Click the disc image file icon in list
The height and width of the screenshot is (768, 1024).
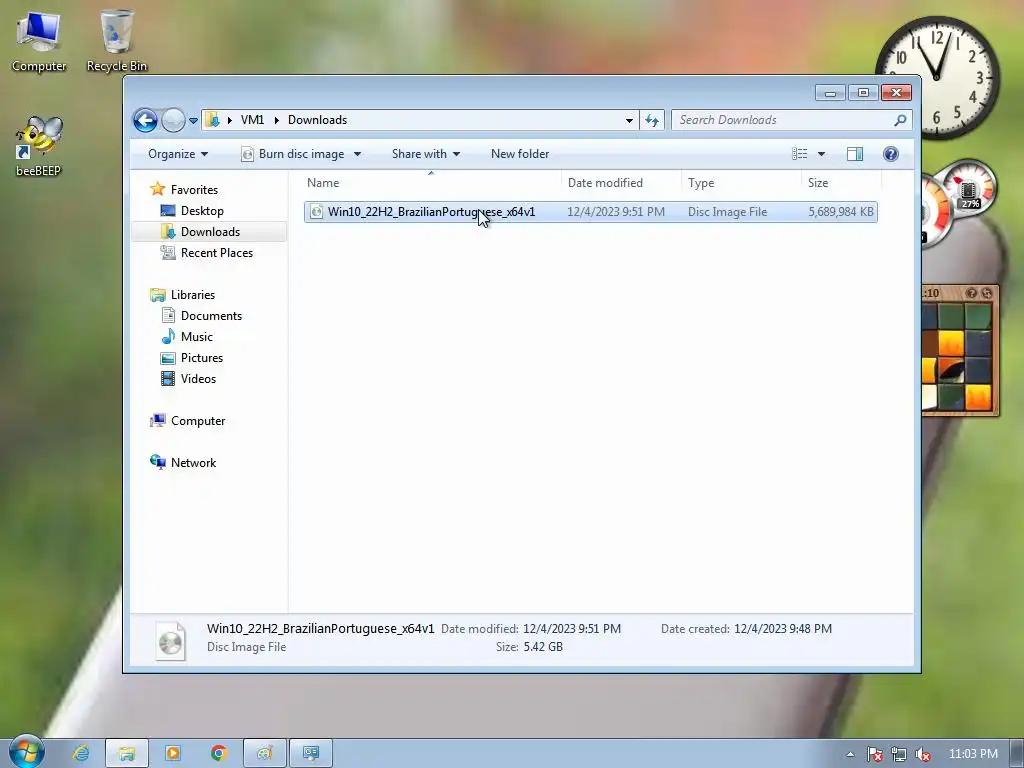(x=316, y=212)
